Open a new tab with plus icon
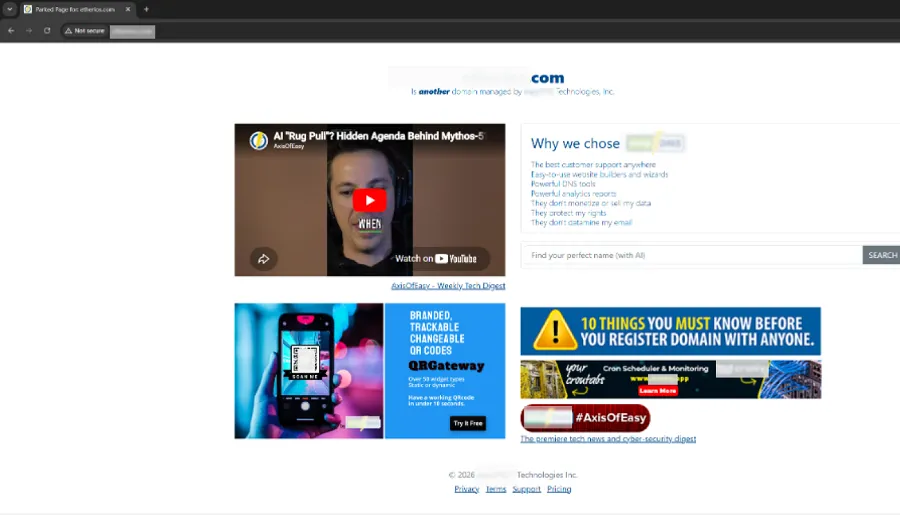 (x=146, y=9)
